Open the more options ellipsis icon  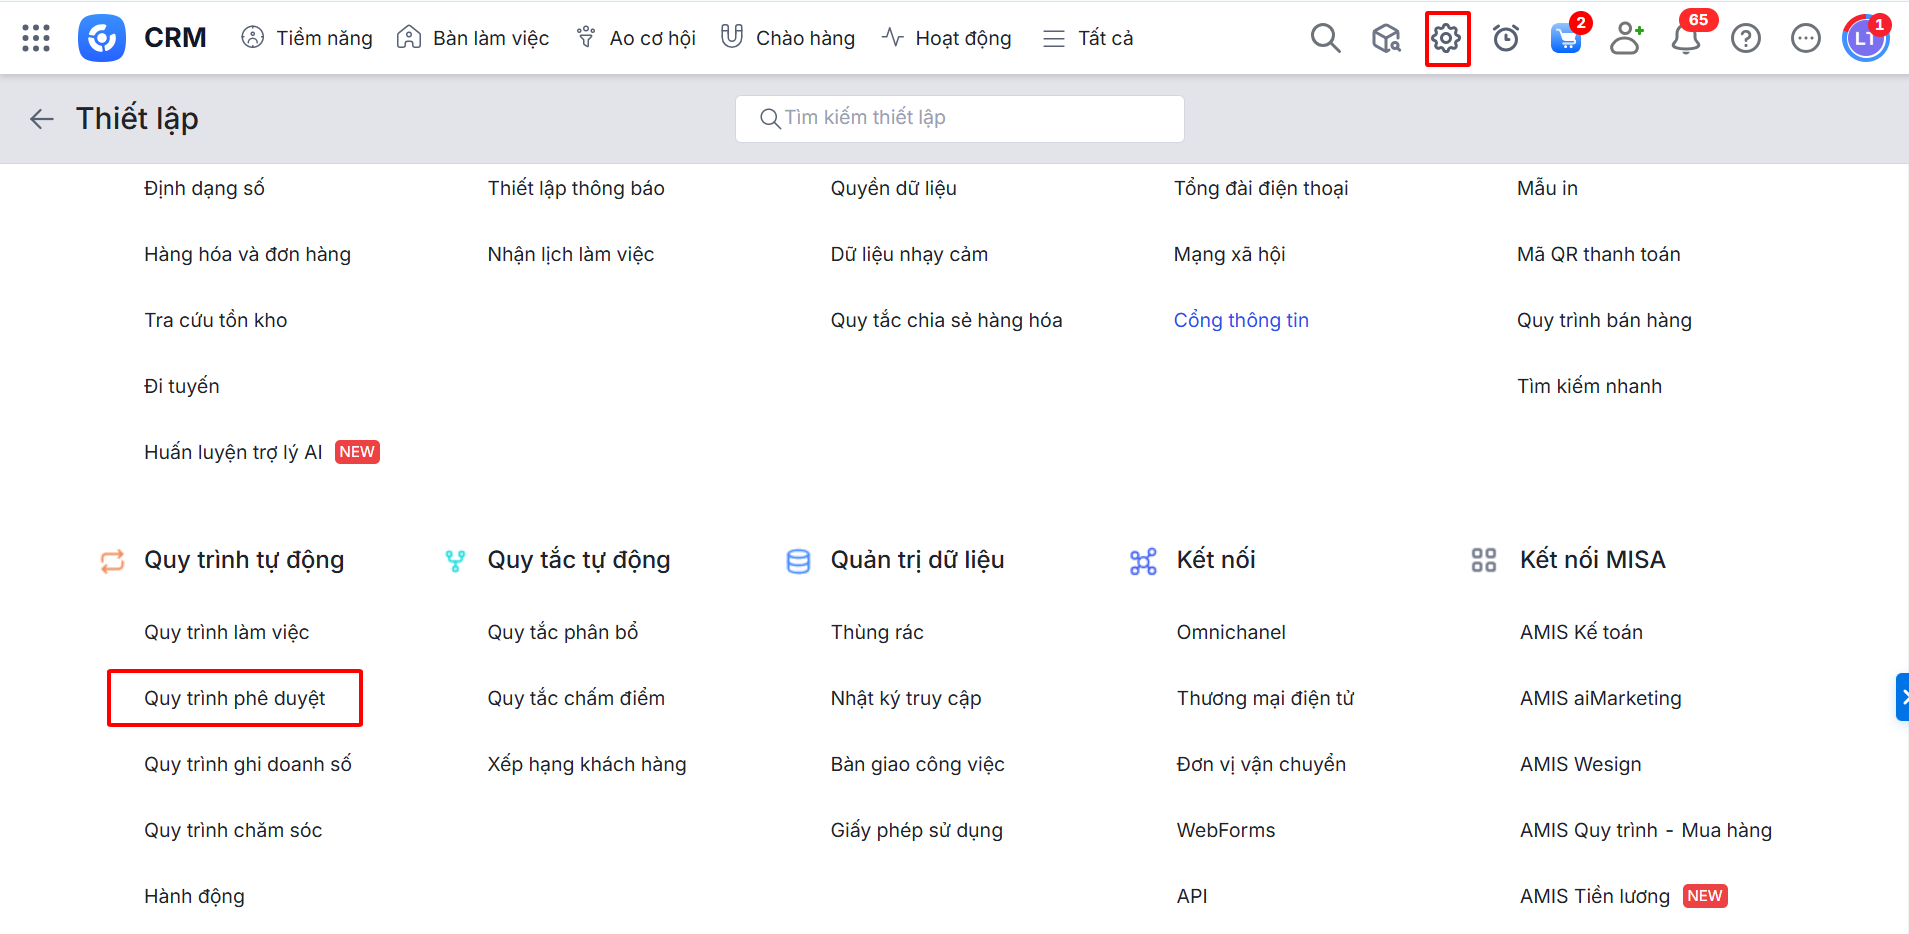1806,39
